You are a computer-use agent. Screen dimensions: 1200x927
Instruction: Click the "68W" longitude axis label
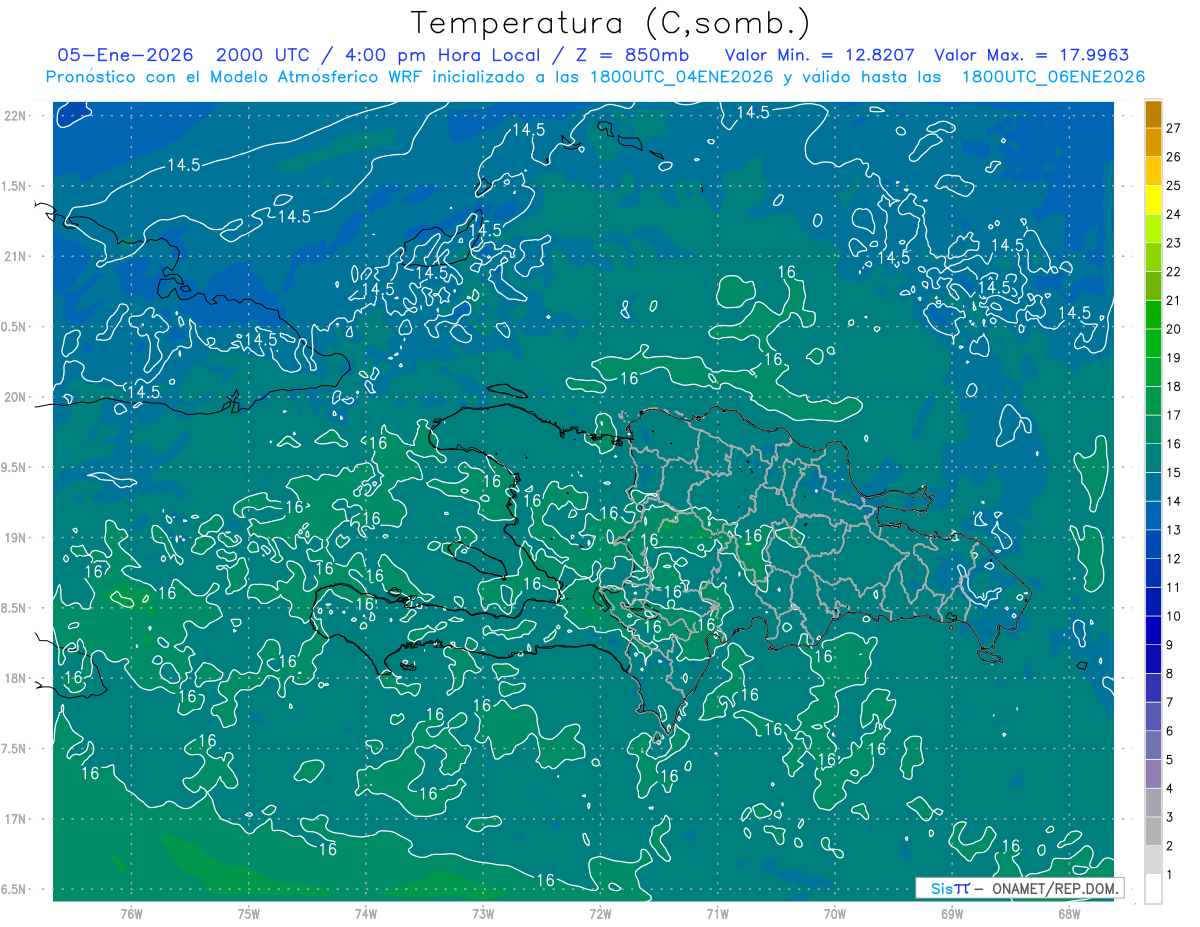point(1069,913)
